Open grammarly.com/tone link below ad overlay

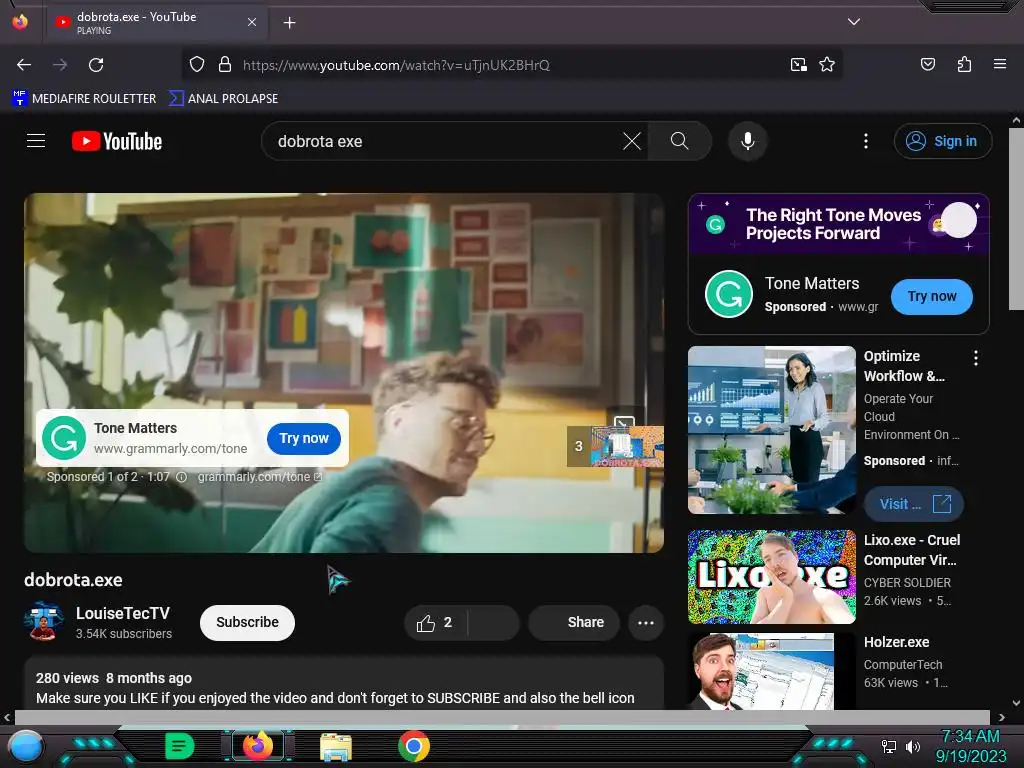click(x=259, y=477)
